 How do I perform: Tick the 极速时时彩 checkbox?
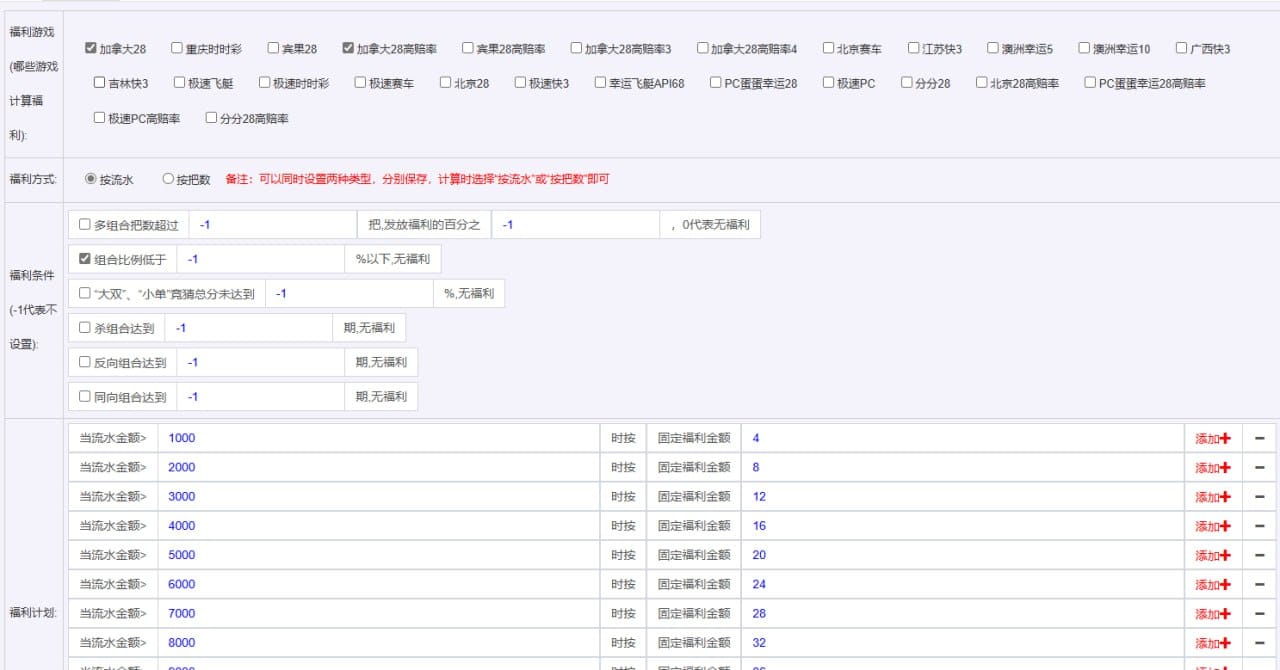pyautogui.click(x=264, y=83)
